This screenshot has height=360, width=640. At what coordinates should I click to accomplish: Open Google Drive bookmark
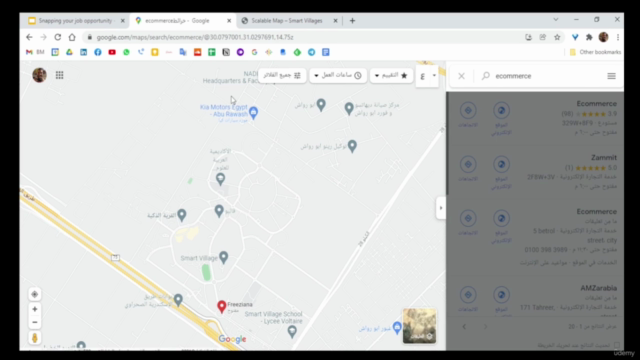(x=69, y=52)
